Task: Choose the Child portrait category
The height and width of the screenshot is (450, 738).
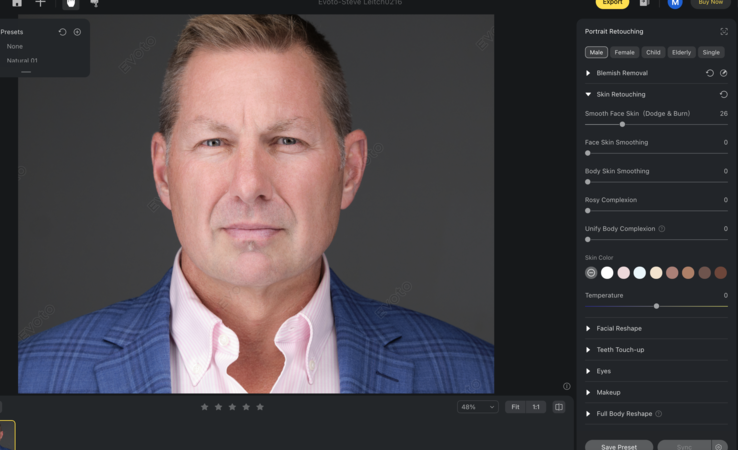Action: pos(653,52)
